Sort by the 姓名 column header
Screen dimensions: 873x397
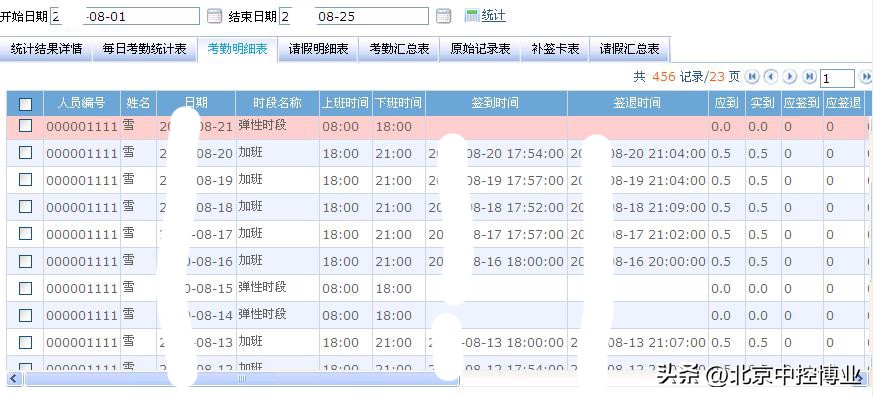tap(139, 103)
